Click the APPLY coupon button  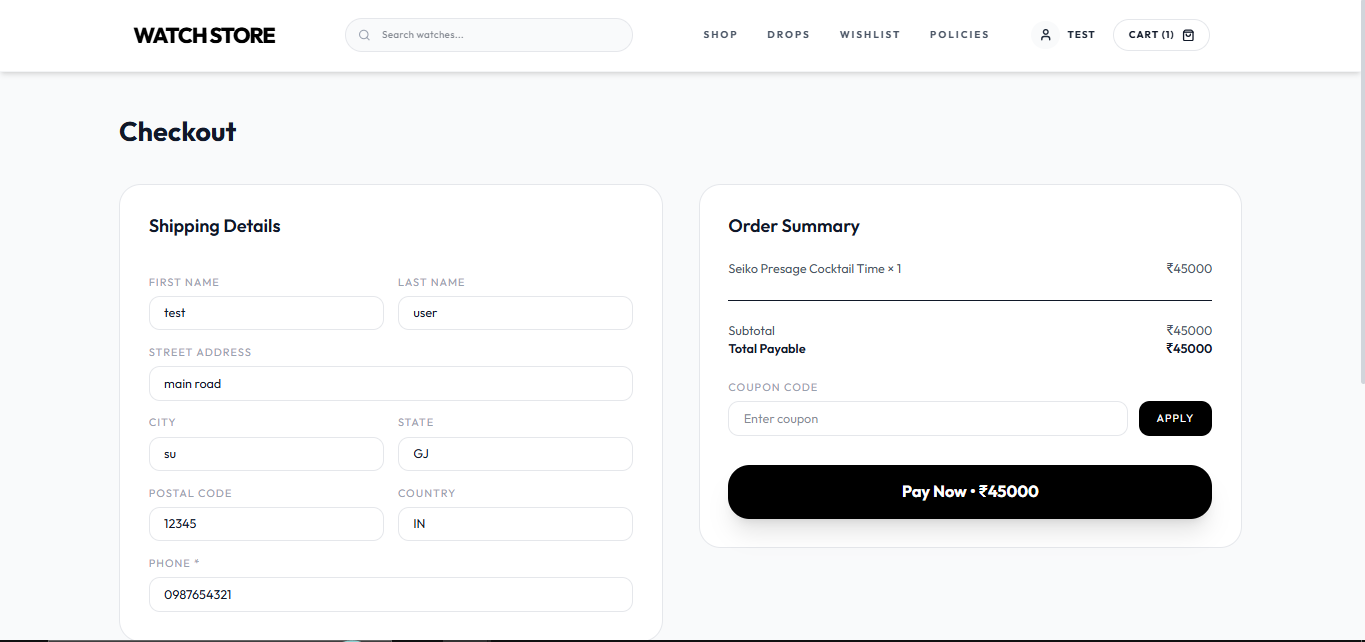[1175, 418]
